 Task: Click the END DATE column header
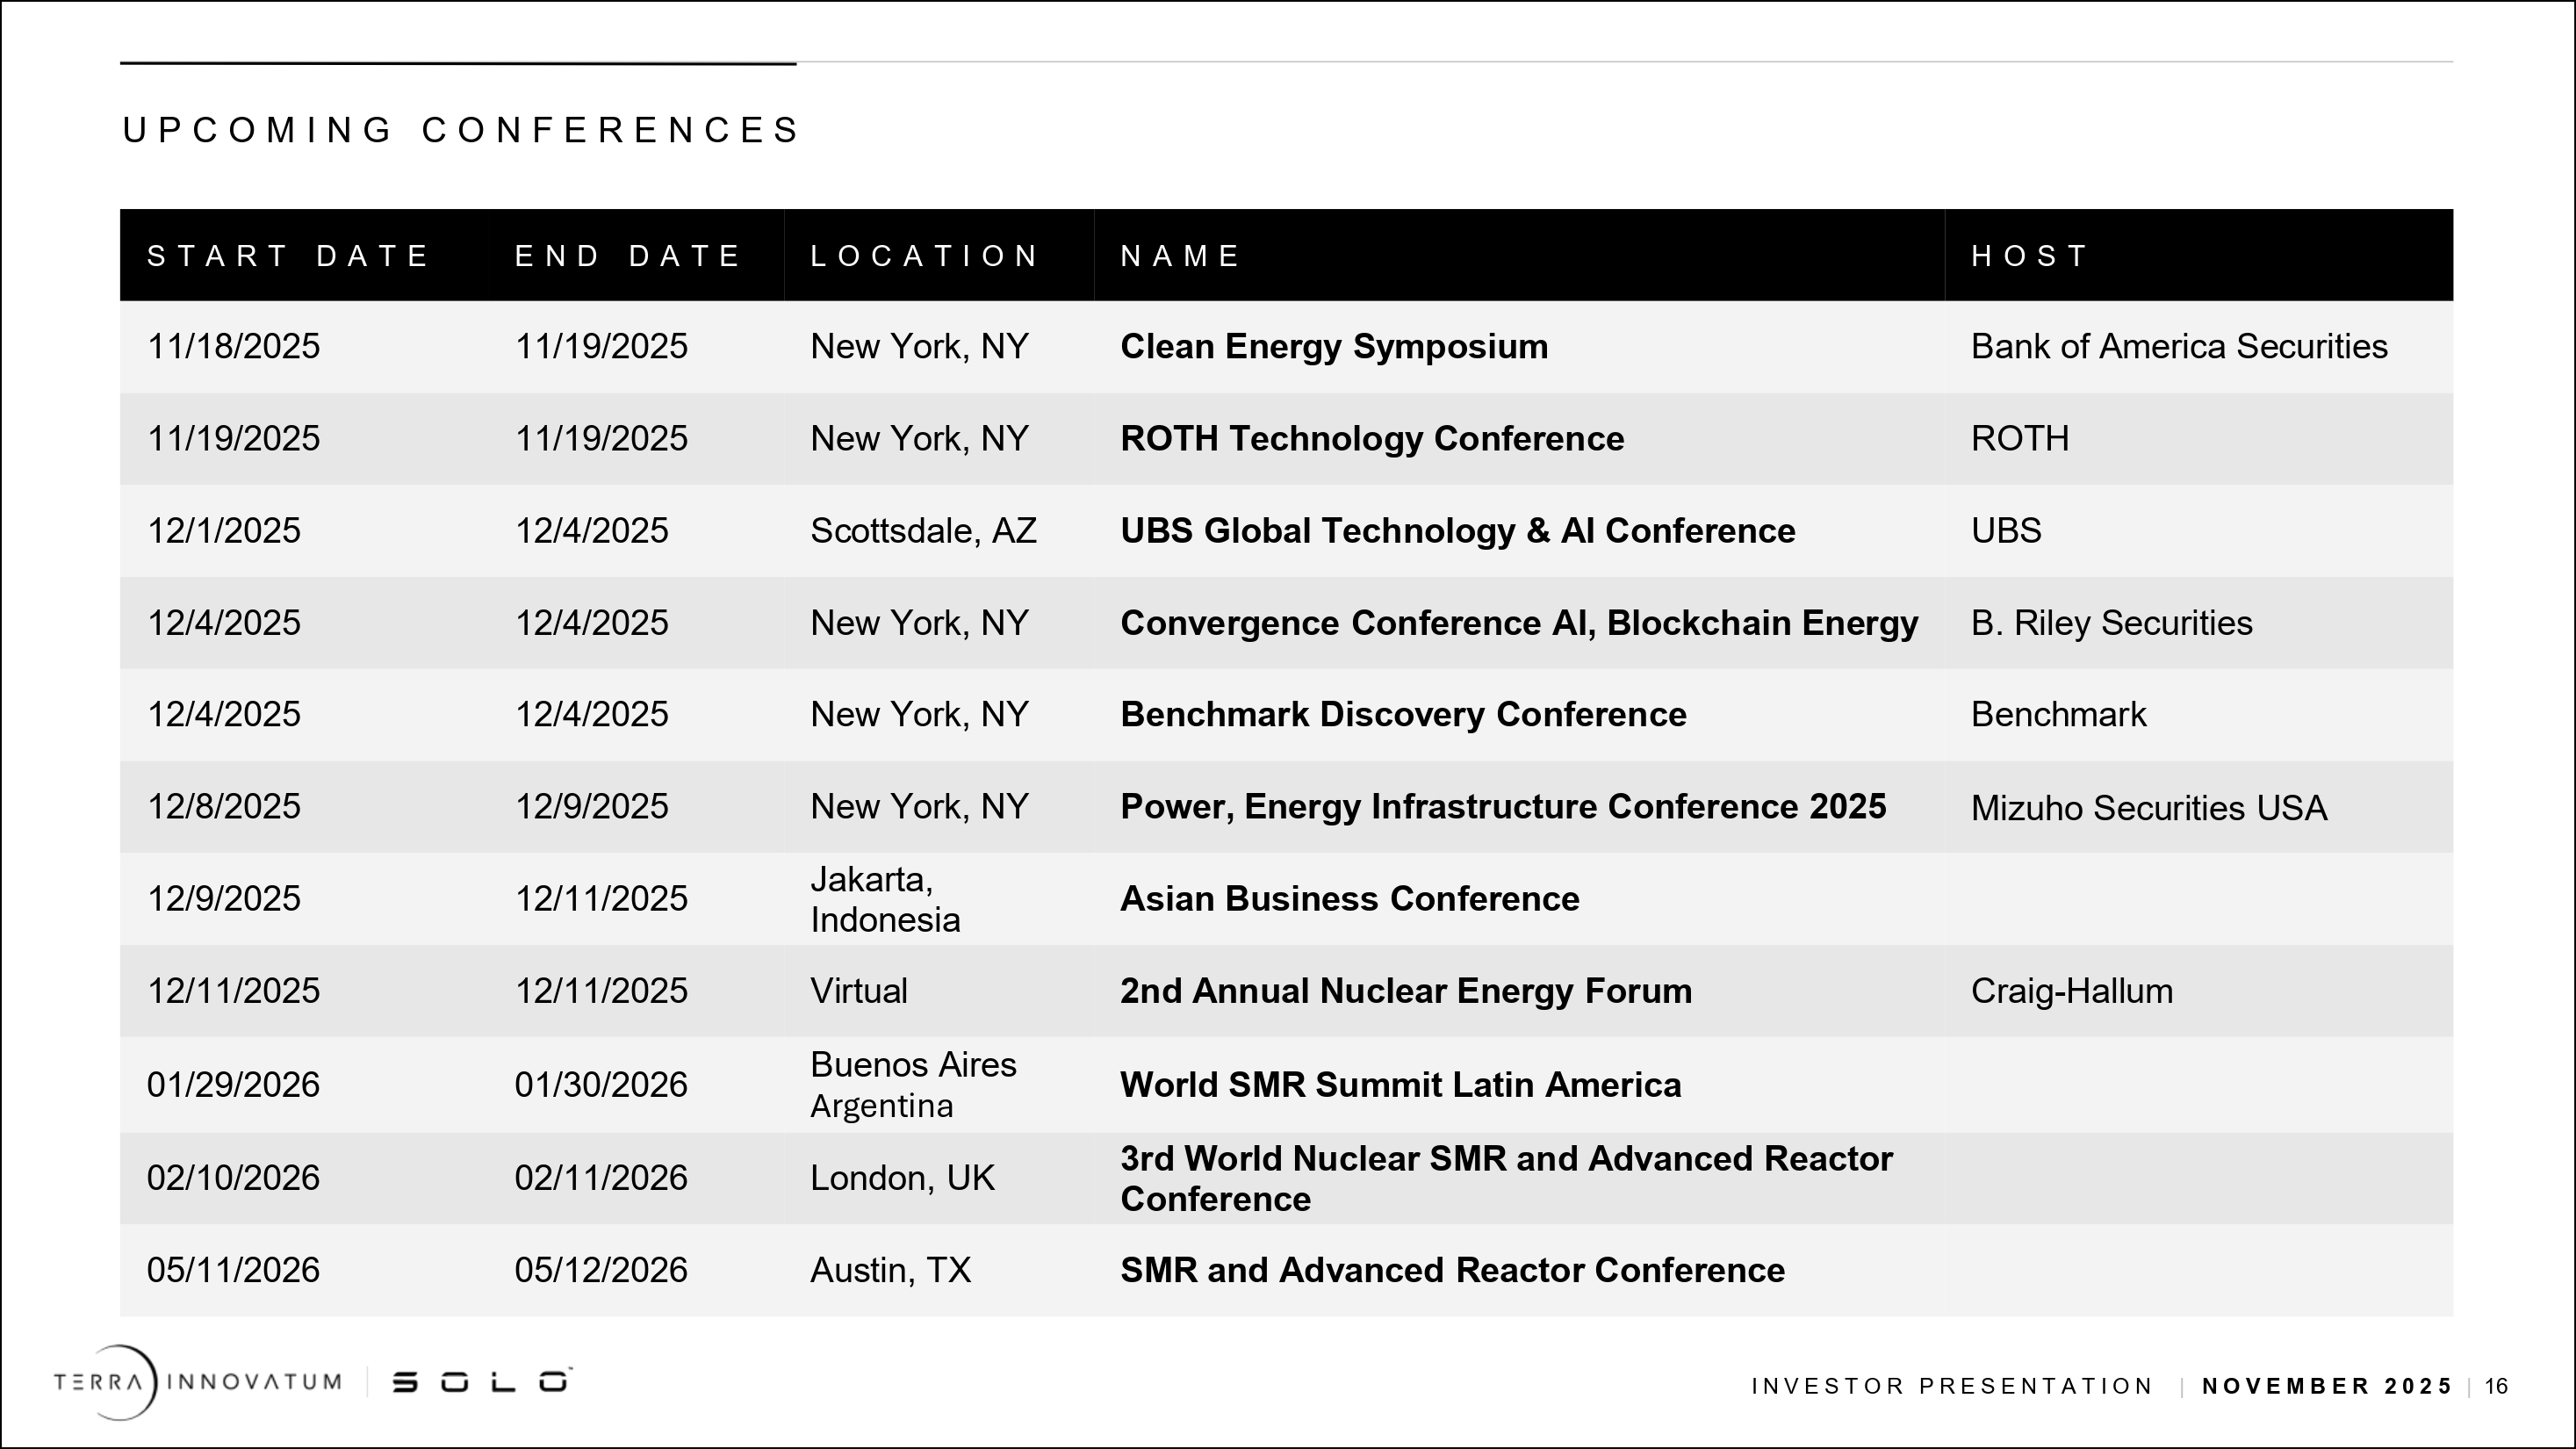point(628,256)
